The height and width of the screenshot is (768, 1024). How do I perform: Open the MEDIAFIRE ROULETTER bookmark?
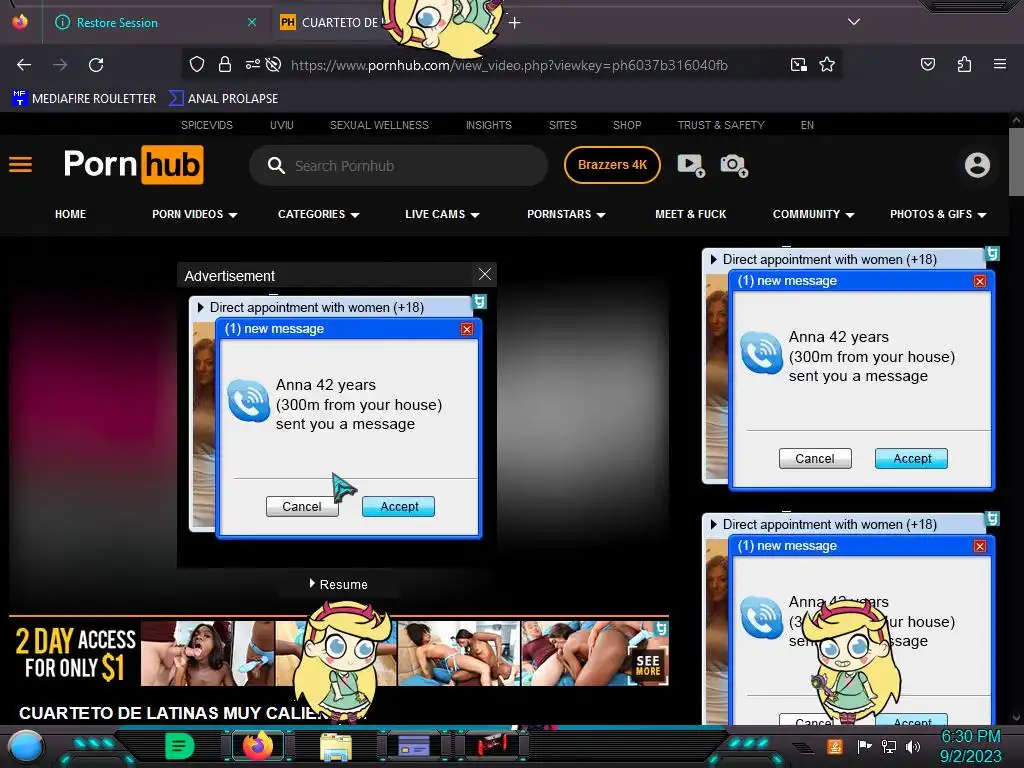point(84,99)
